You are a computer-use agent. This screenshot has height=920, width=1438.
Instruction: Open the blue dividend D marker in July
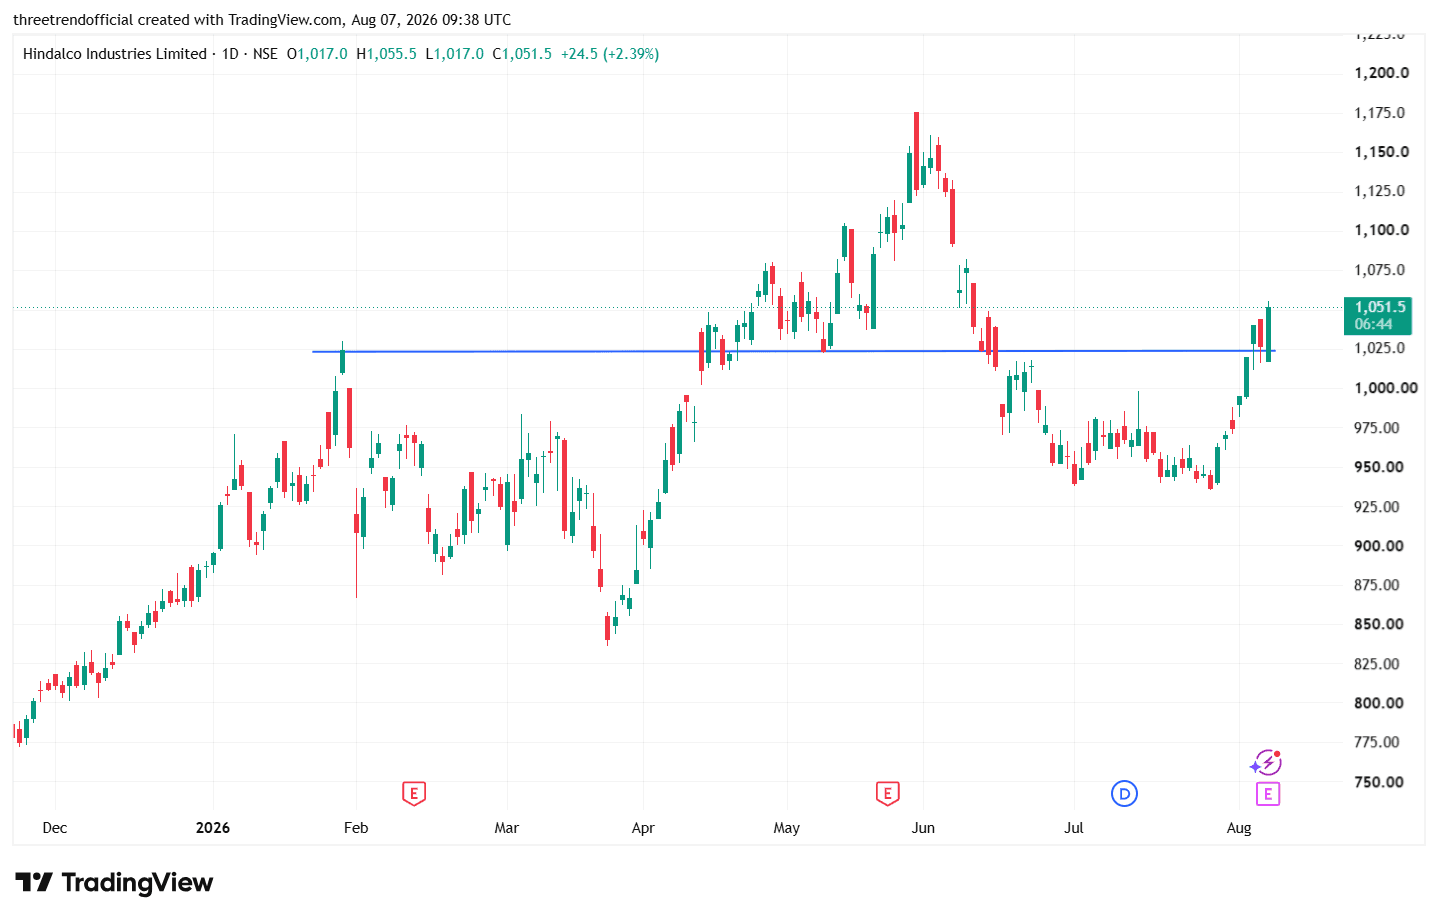tap(1124, 794)
